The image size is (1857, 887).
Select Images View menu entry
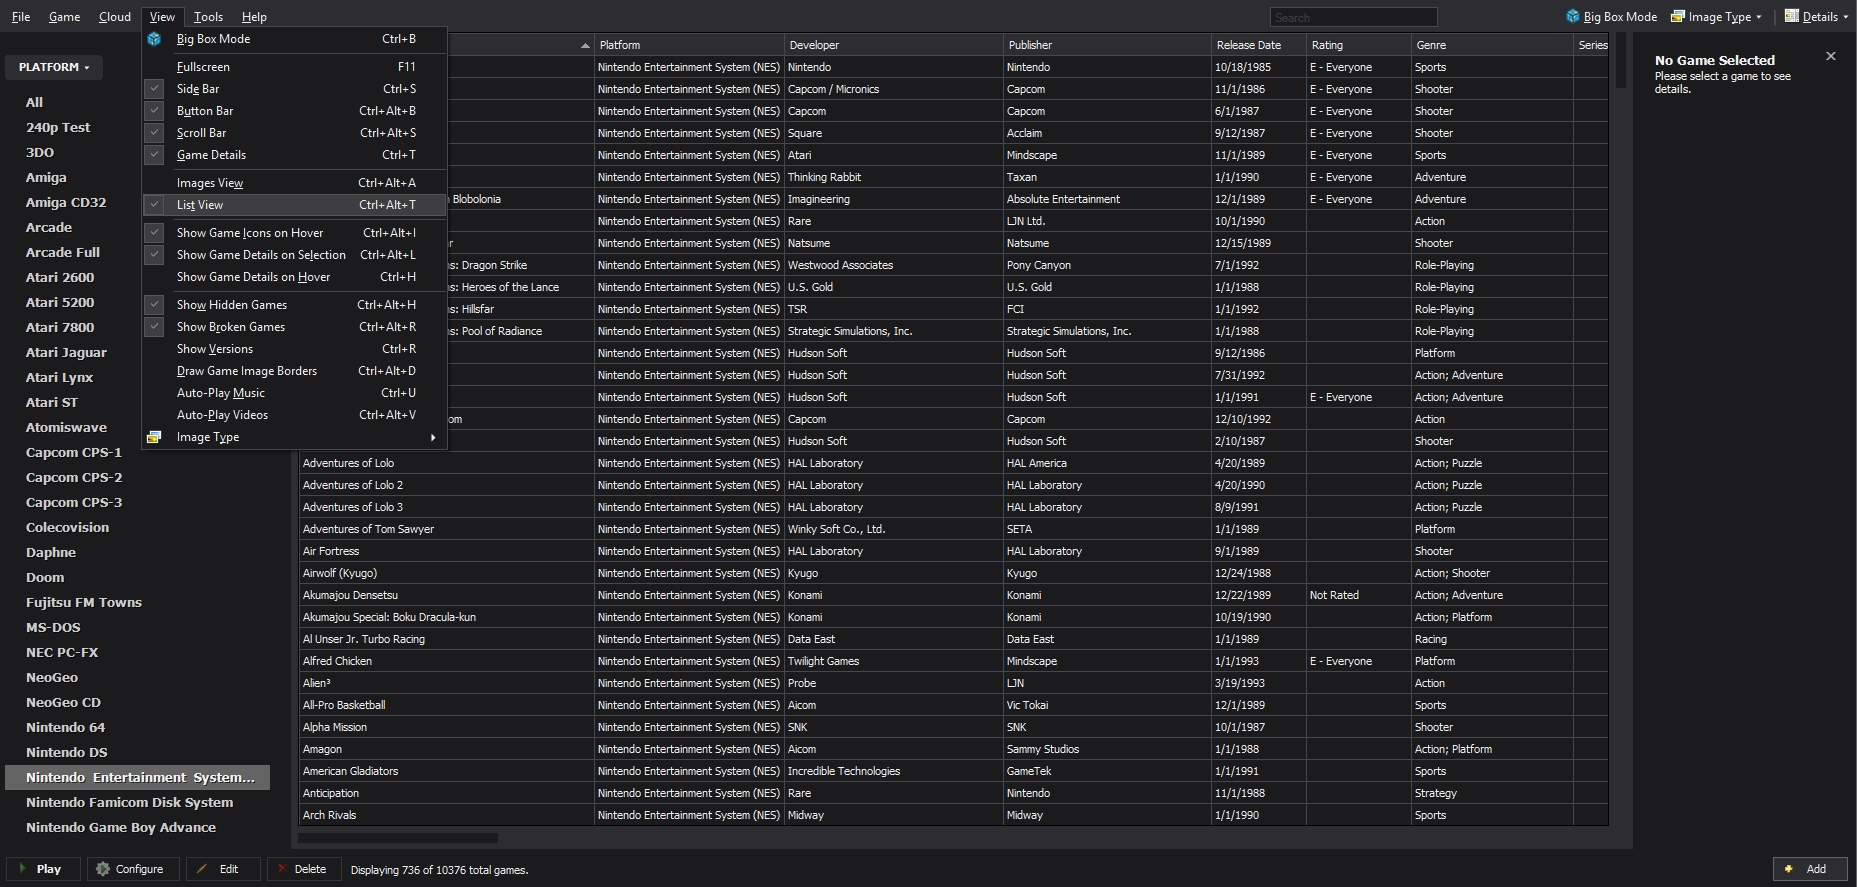click(x=295, y=183)
